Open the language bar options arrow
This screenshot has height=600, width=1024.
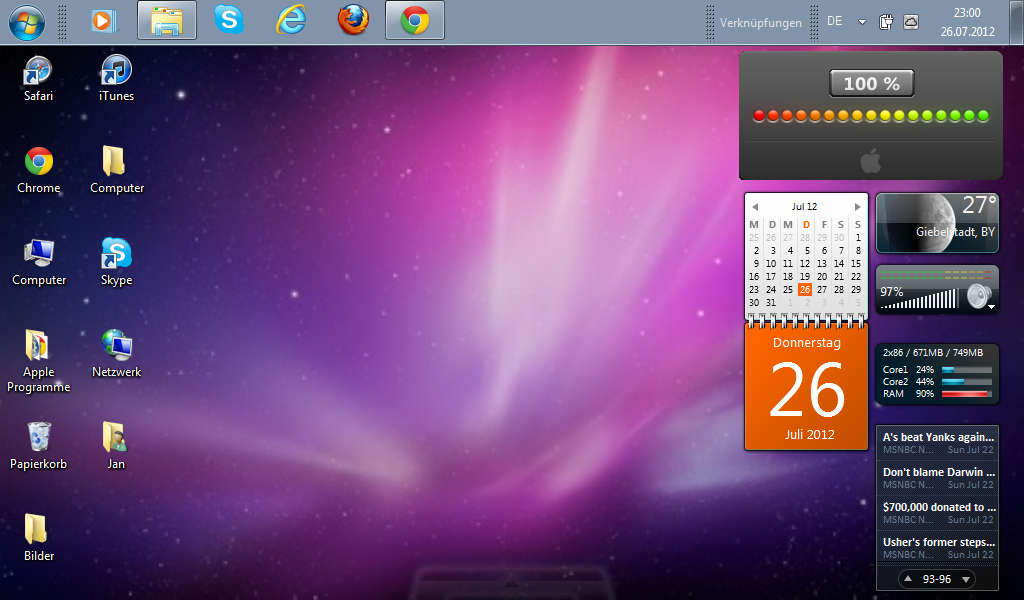coord(862,22)
